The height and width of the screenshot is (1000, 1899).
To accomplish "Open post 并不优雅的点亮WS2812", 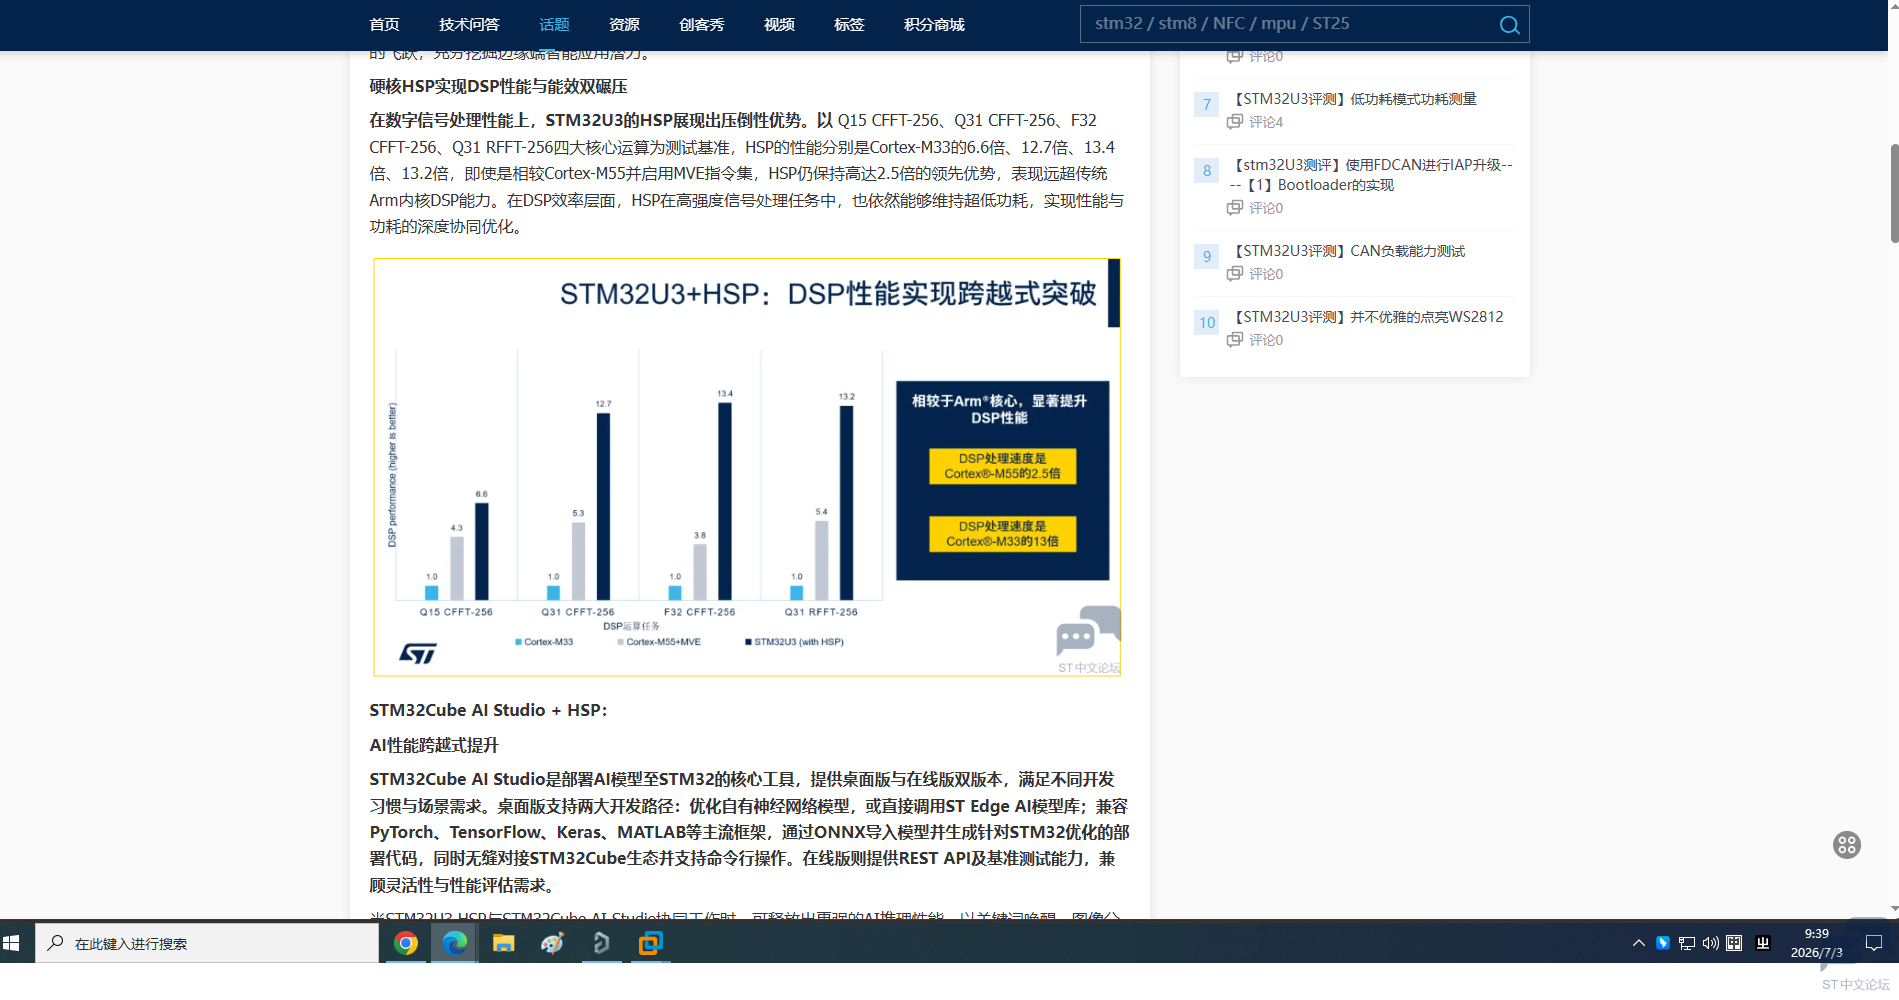I will click(1366, 317).
